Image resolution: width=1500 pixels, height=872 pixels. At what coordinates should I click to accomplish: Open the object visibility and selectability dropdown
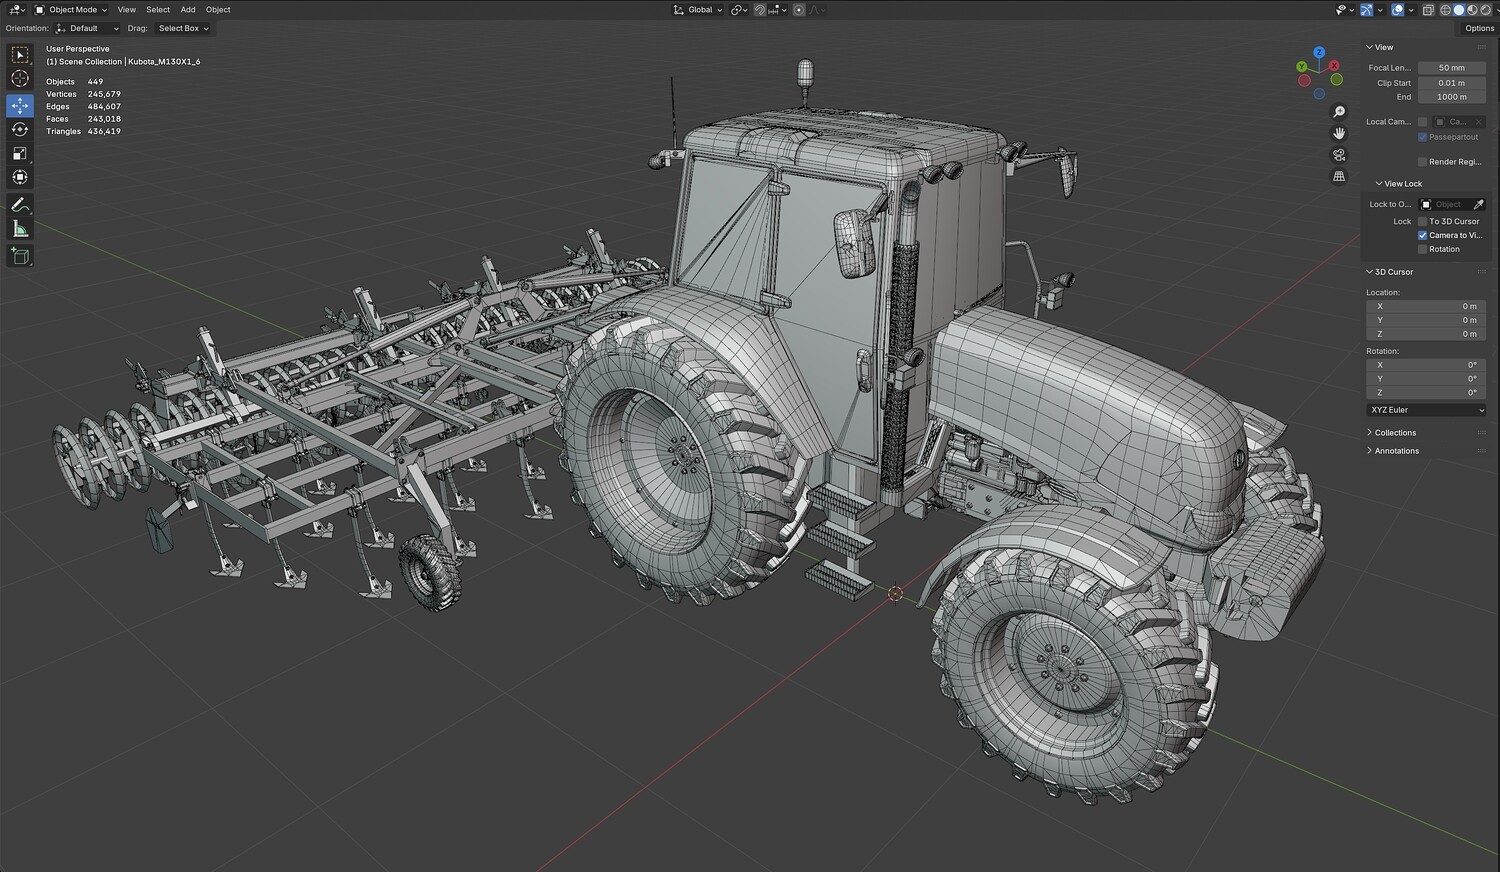[1344, 10]
